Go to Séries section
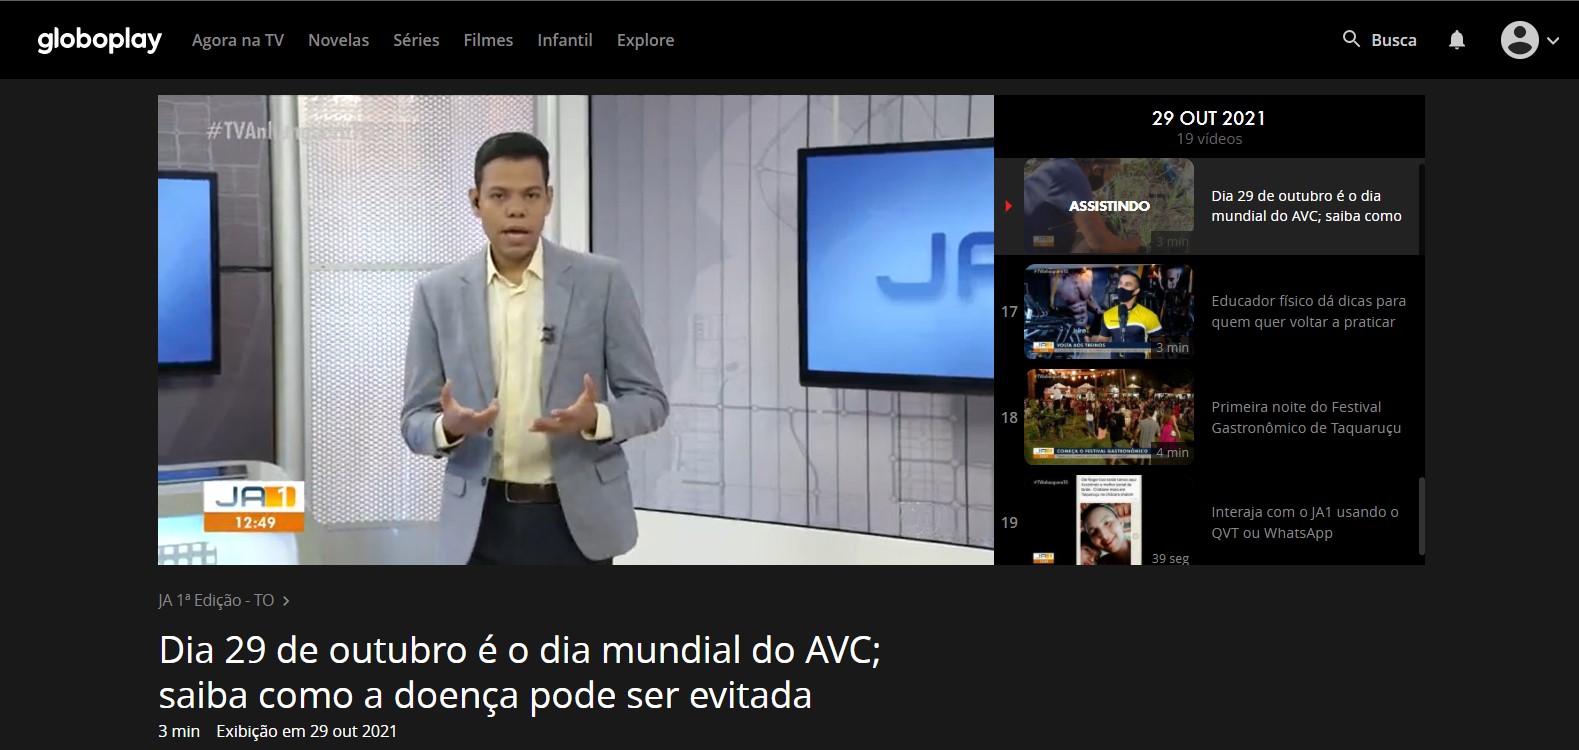 (416, 40)
